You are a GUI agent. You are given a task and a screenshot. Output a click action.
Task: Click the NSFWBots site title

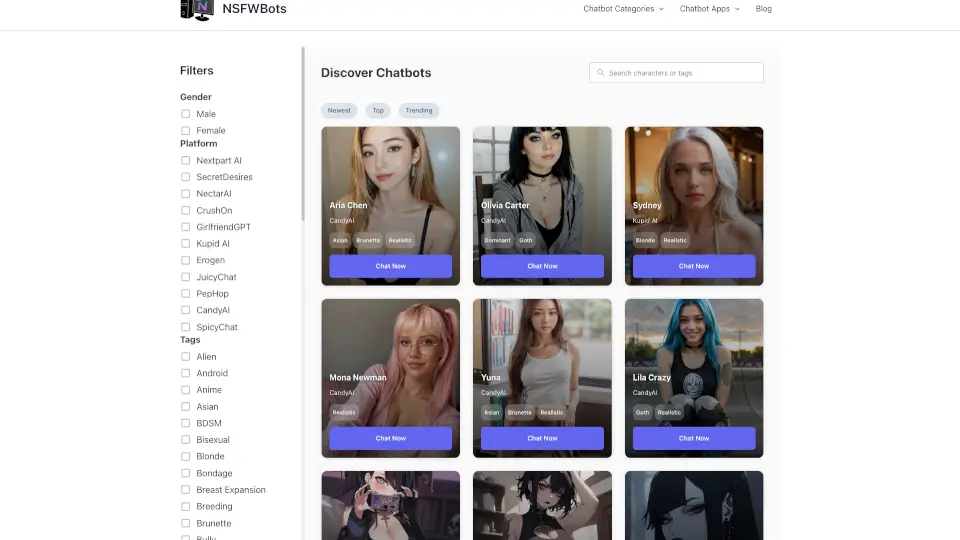tap(254, 9)
